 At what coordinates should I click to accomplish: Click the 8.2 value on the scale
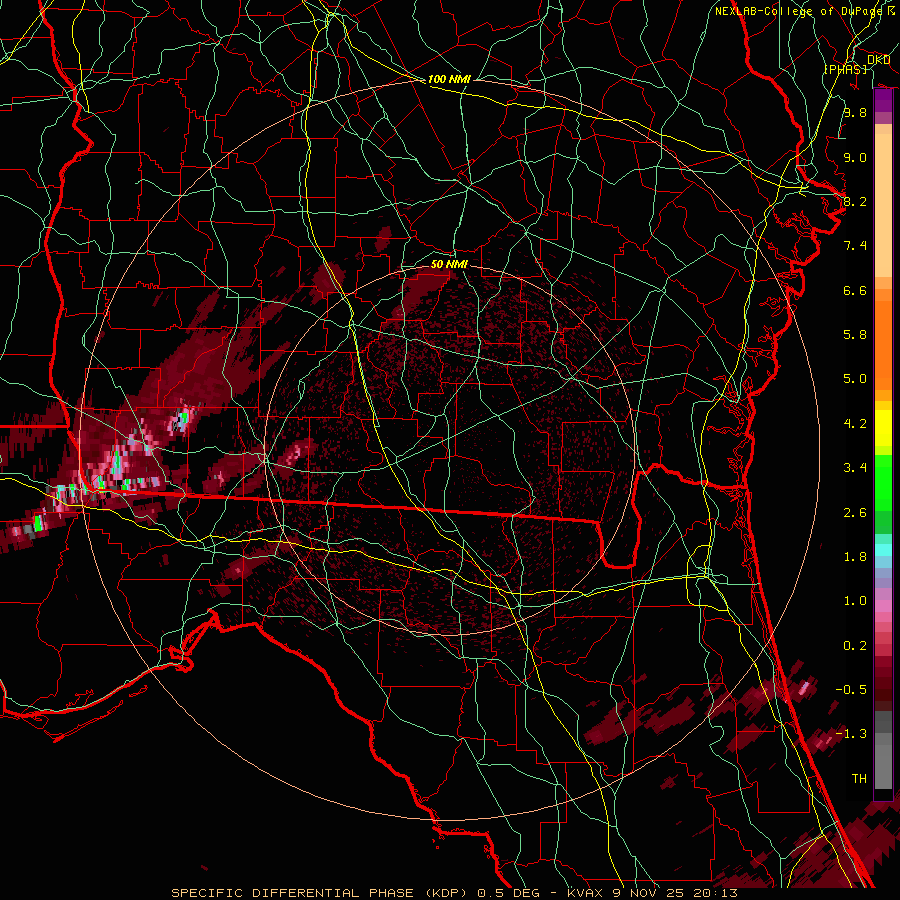[x=855, y=201]
